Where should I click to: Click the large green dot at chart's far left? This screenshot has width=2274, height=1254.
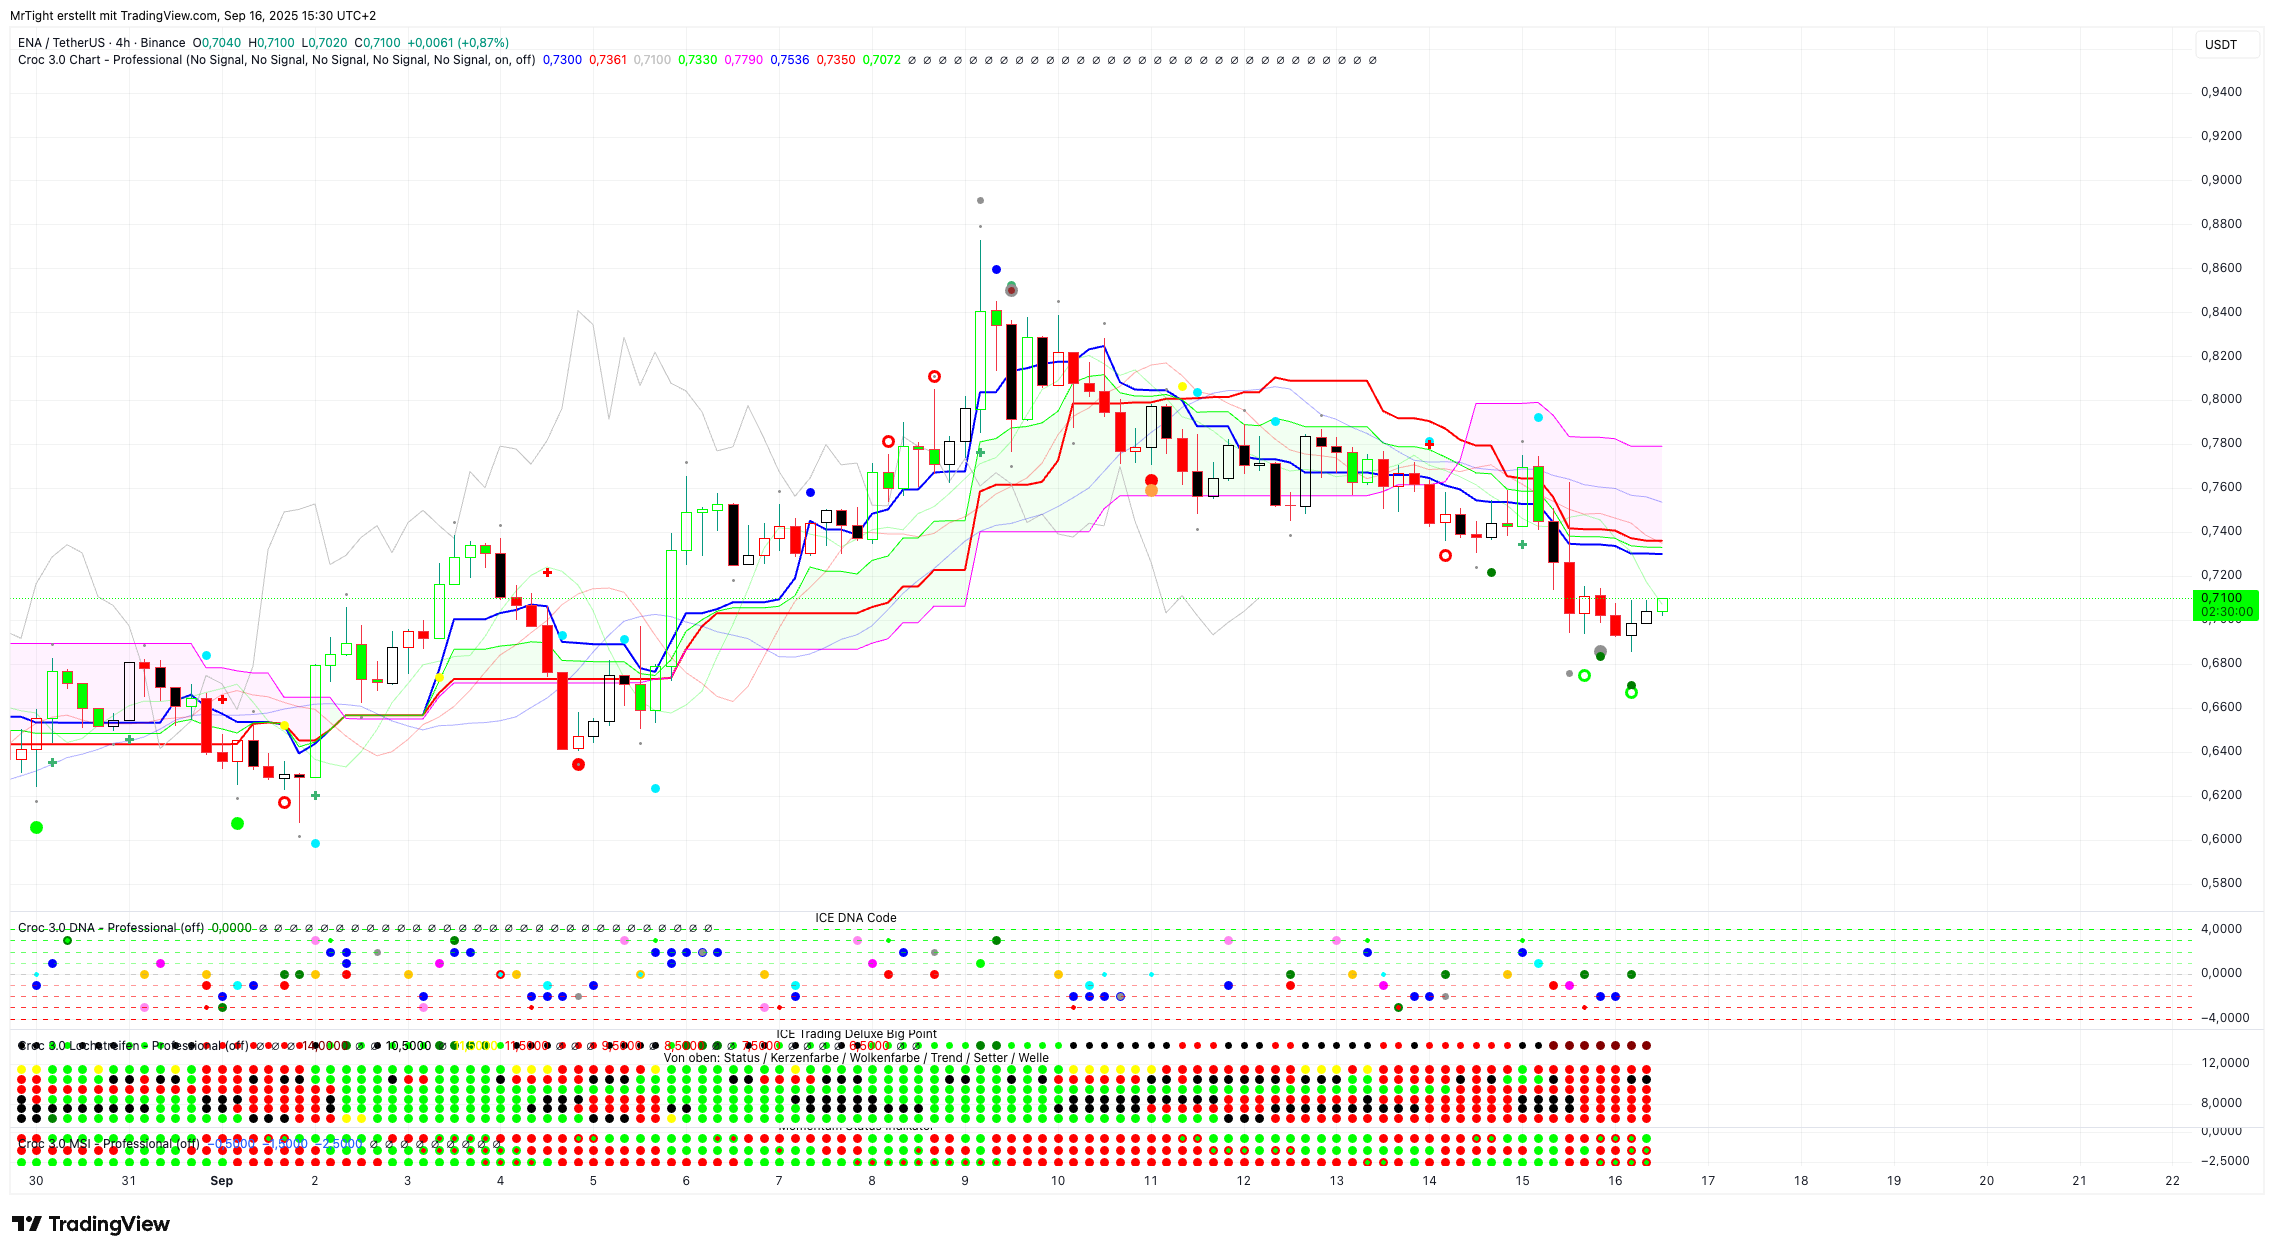[37, 827]
